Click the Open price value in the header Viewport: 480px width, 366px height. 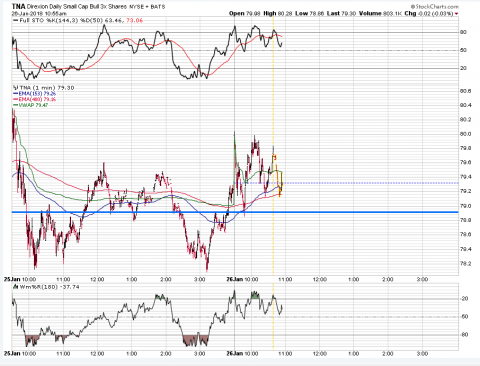[254, 14]
